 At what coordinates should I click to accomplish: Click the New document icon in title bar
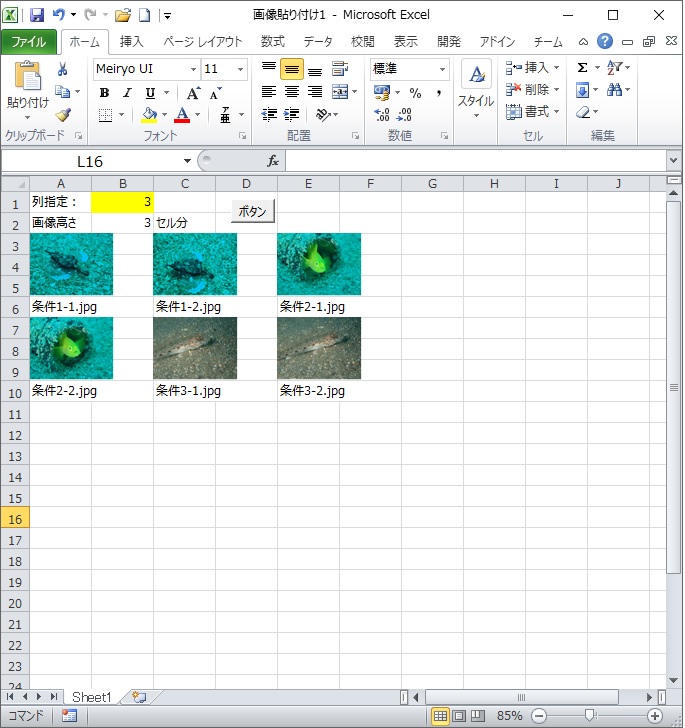coord(145,15)
